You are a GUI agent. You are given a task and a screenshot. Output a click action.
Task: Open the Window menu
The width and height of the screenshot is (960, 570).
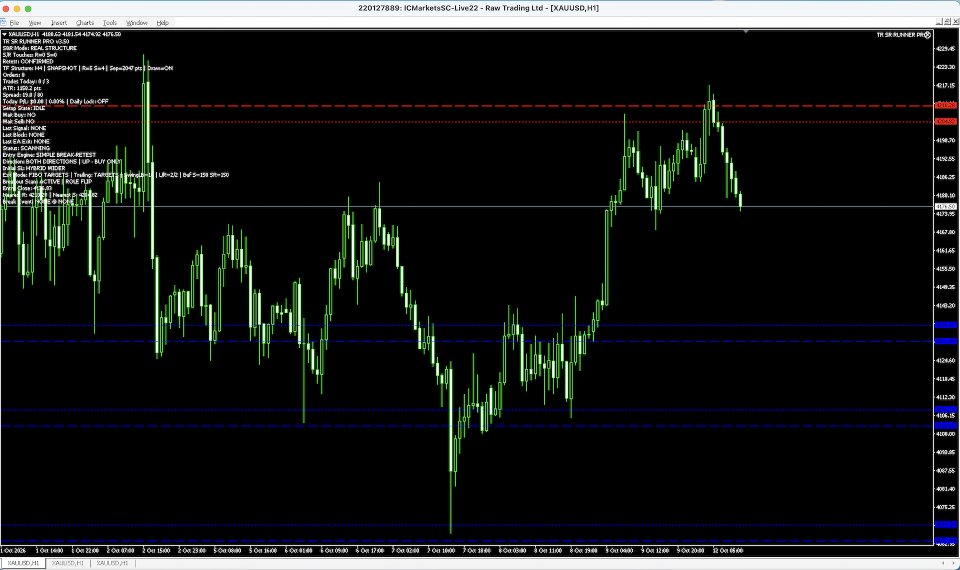pyautogui.click(x=137, y=23)
